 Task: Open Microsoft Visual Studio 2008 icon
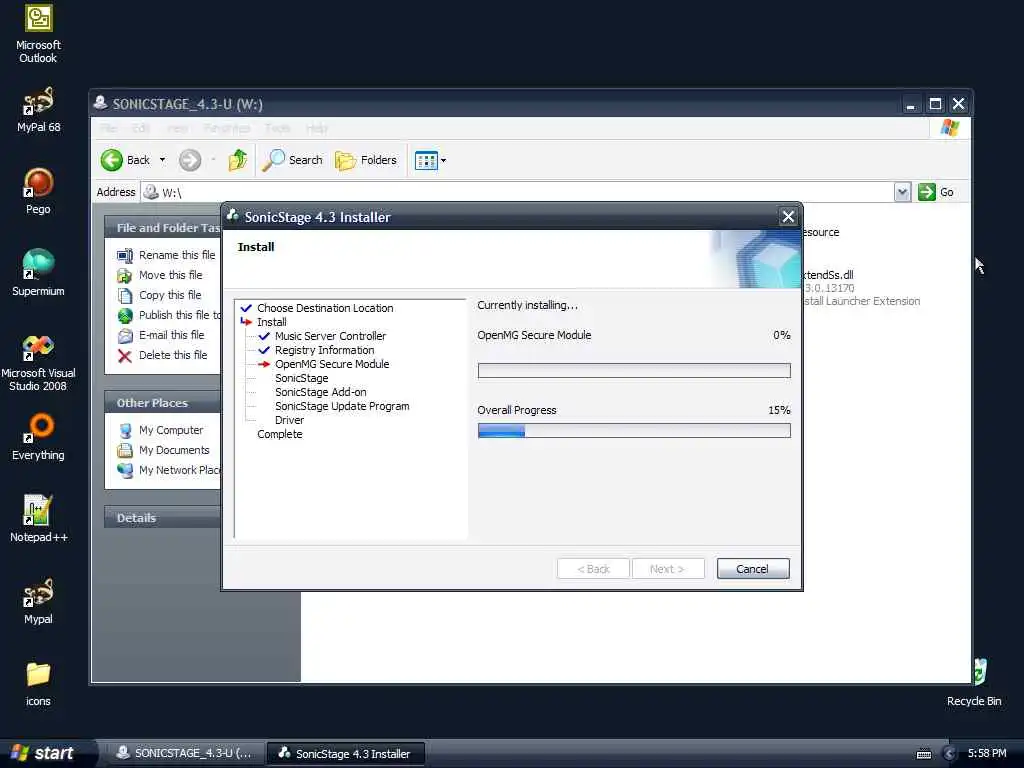click(x=38, y=362)
